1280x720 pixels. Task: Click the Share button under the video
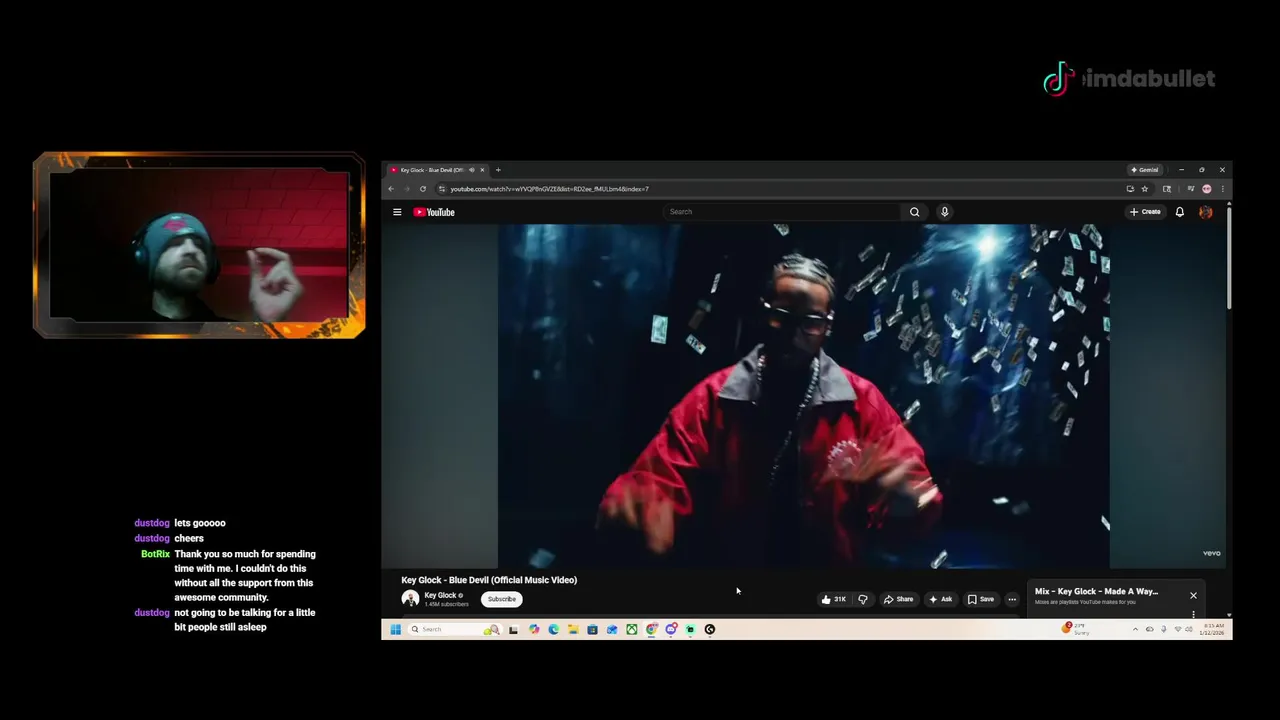click(898, 599)
